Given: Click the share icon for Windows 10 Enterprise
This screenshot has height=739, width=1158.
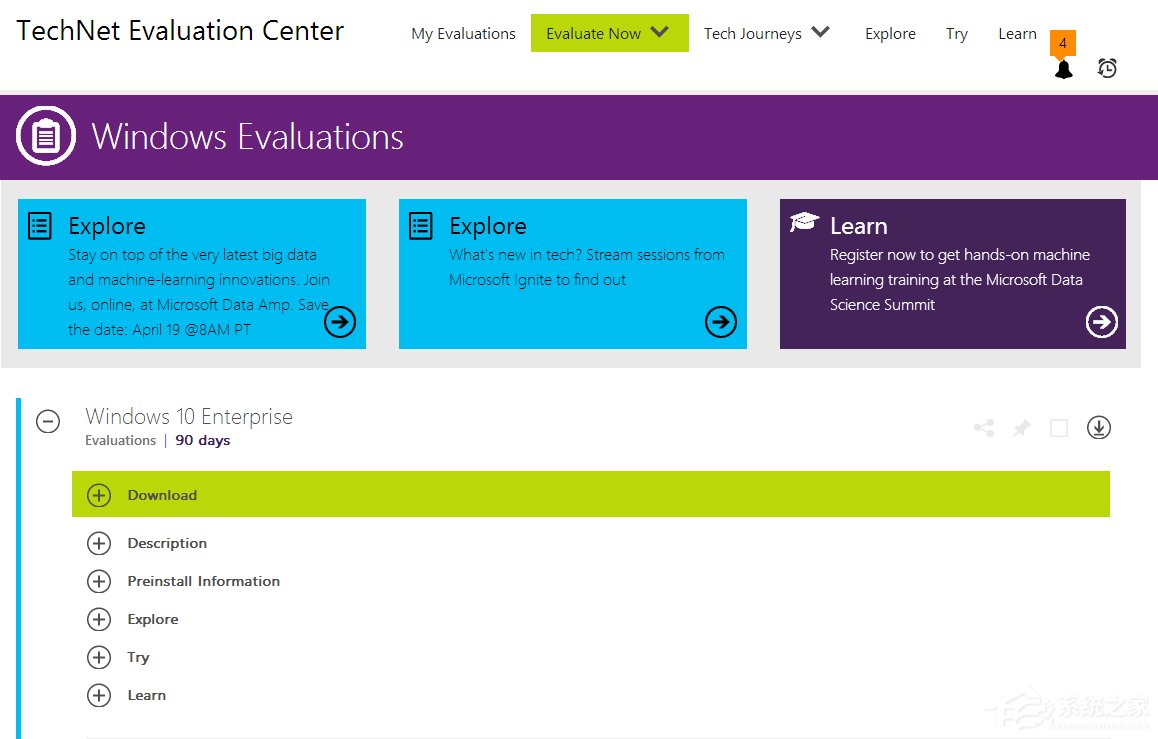Looking at the screenshot, I should click(x=984, y=427).
